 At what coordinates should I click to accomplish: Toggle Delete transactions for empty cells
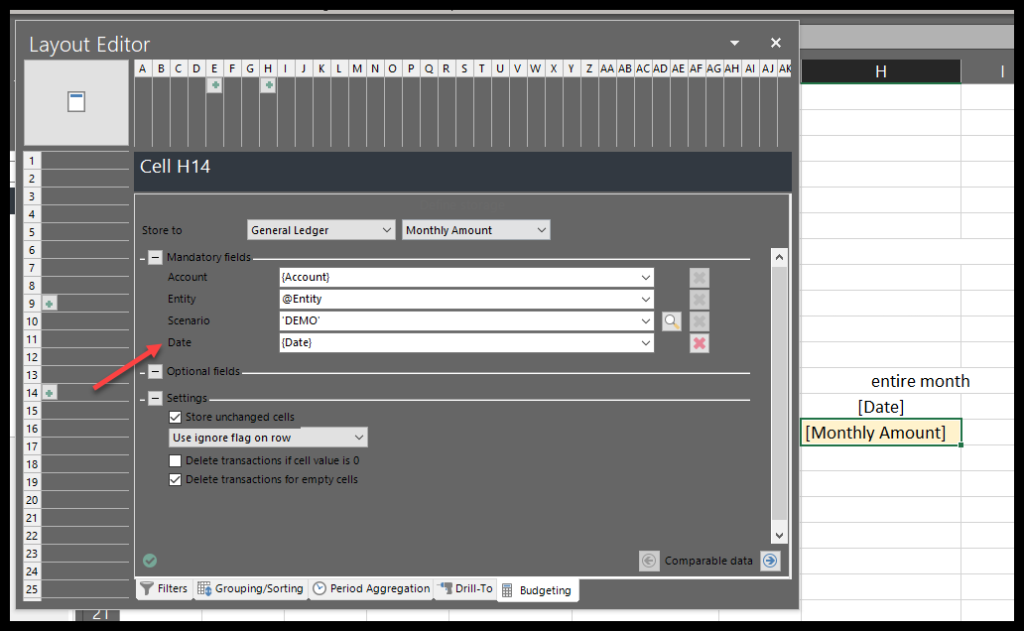tap(176, 479)
